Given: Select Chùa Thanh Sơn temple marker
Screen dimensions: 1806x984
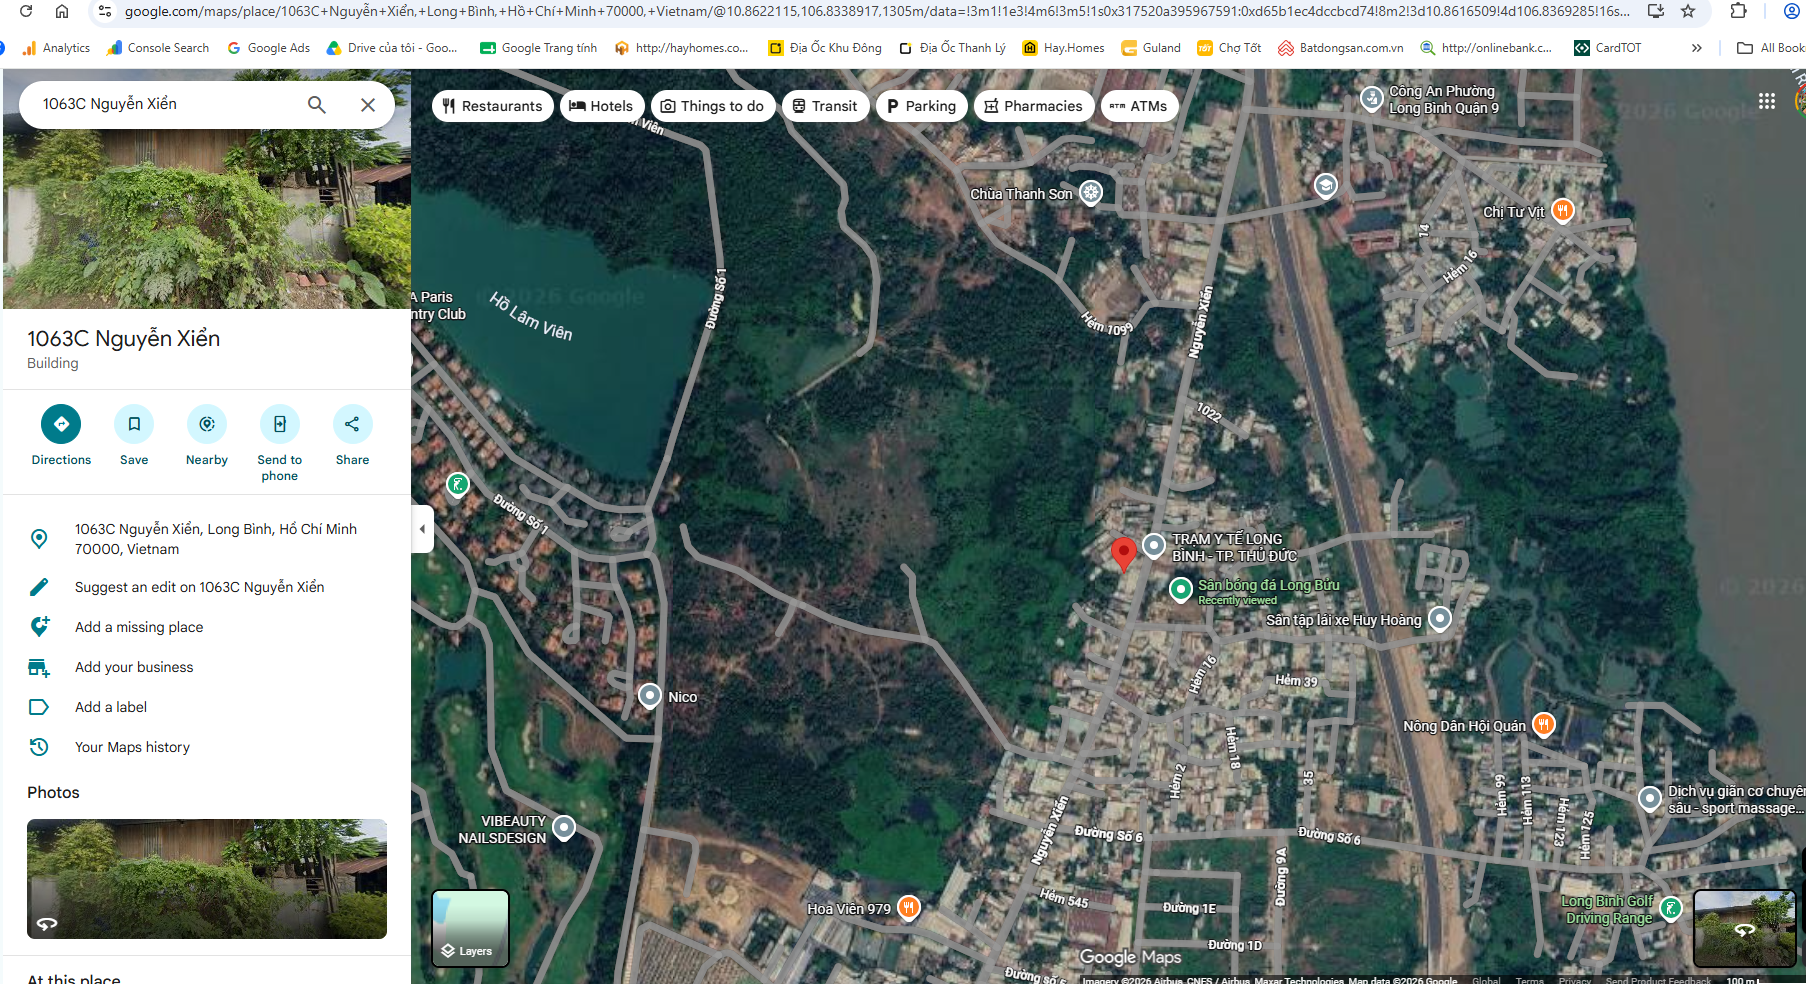Looking at the screenshot, I should (1091, 192).
